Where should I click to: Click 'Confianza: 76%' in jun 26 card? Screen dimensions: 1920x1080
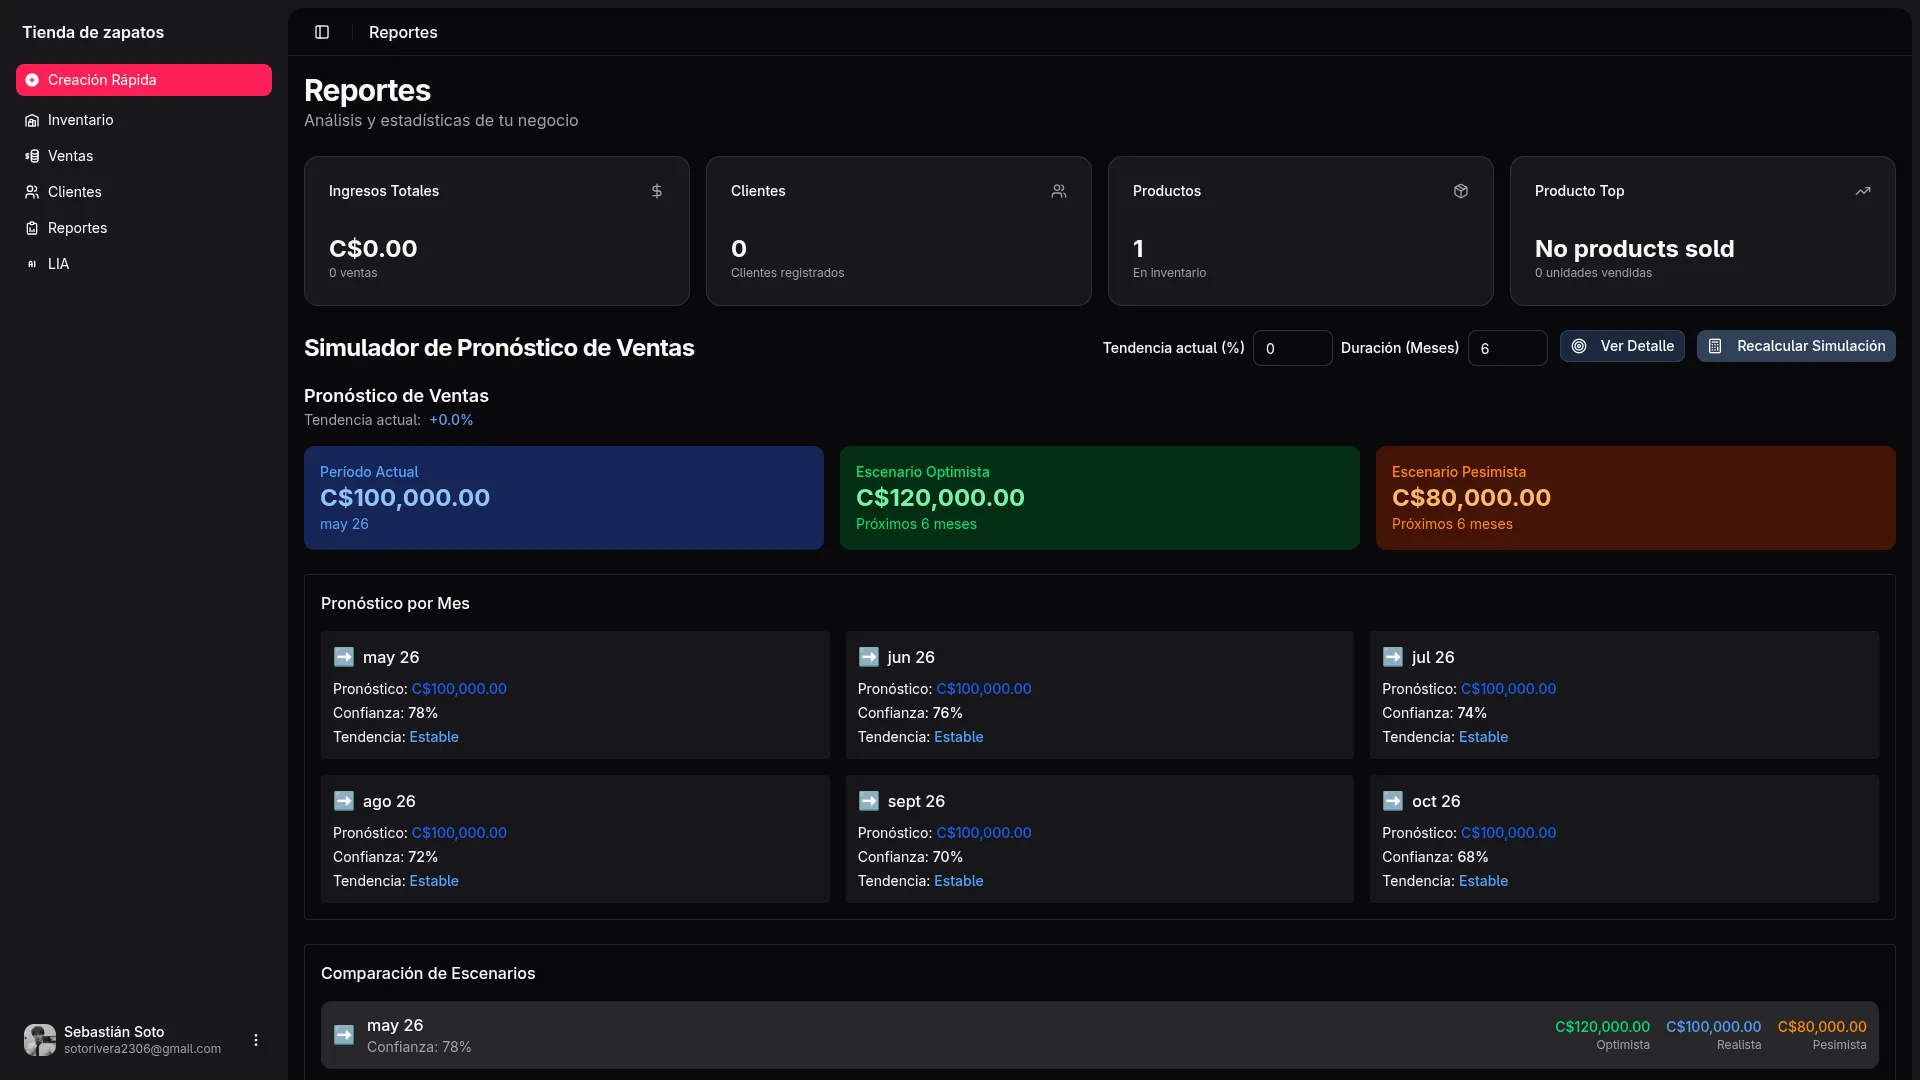click(910, 713)
